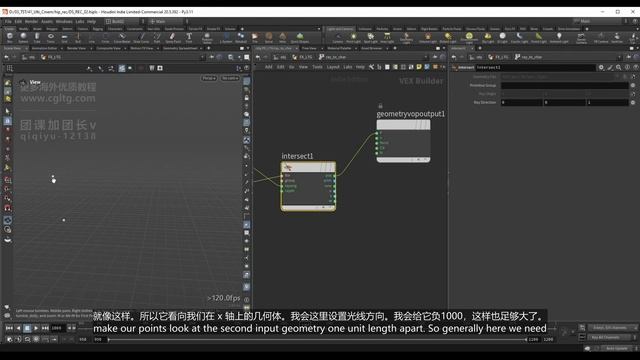This screenshot has width=640, height=360.
Task: Click the network editor wrench tools icon
Action: click(371, 67)
